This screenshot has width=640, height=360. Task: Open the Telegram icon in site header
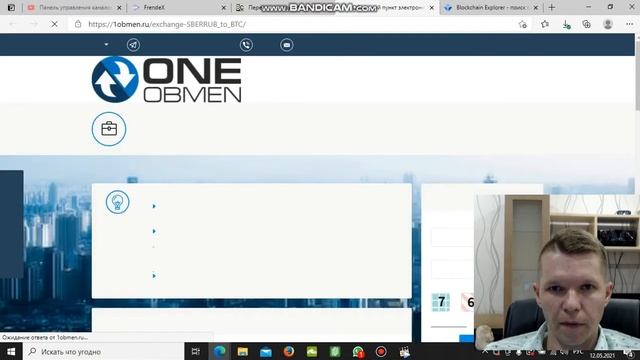133,45
